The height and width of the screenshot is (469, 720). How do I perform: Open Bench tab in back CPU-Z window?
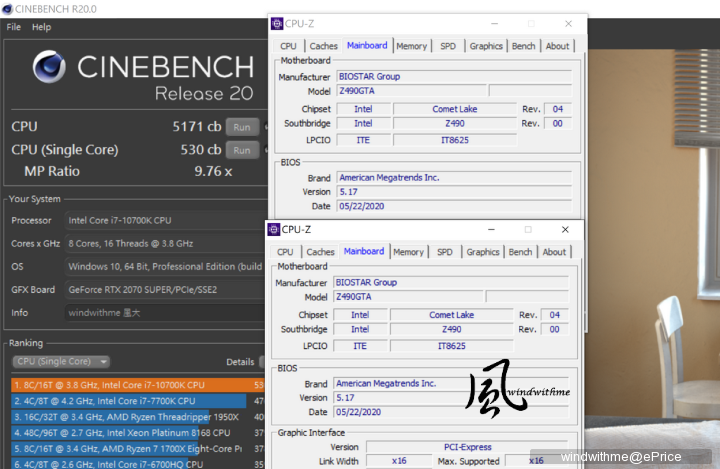(x=523, y=46)
